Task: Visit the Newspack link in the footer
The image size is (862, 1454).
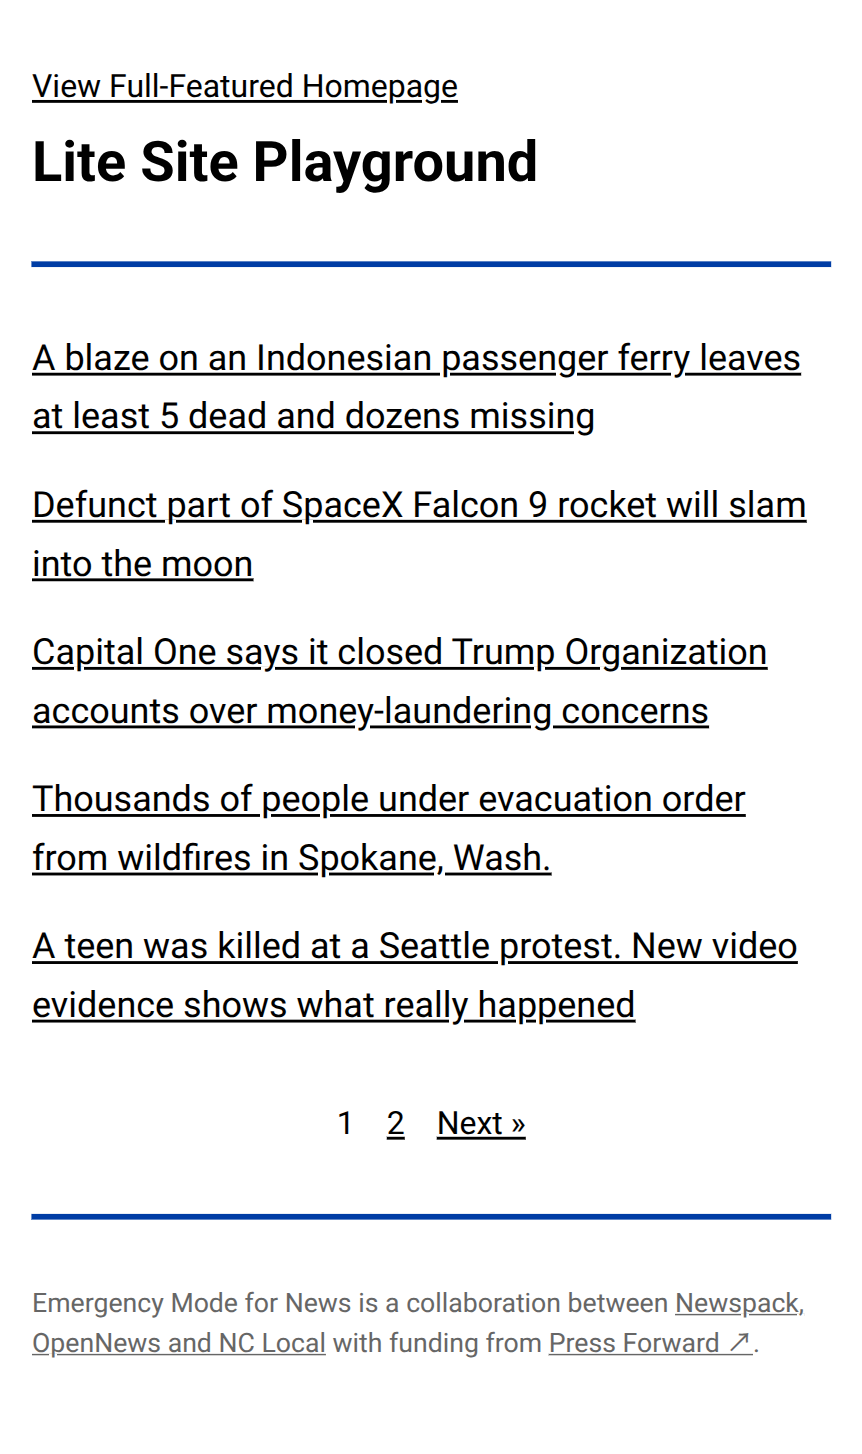Action: point(737,1303)
